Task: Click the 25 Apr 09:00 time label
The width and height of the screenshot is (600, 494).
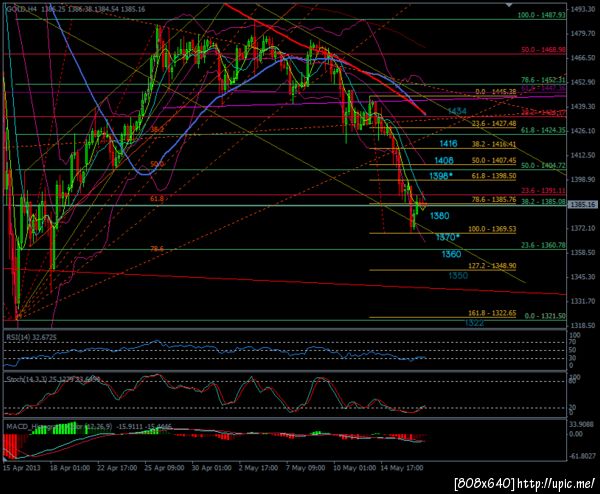Action: [164, 468]
